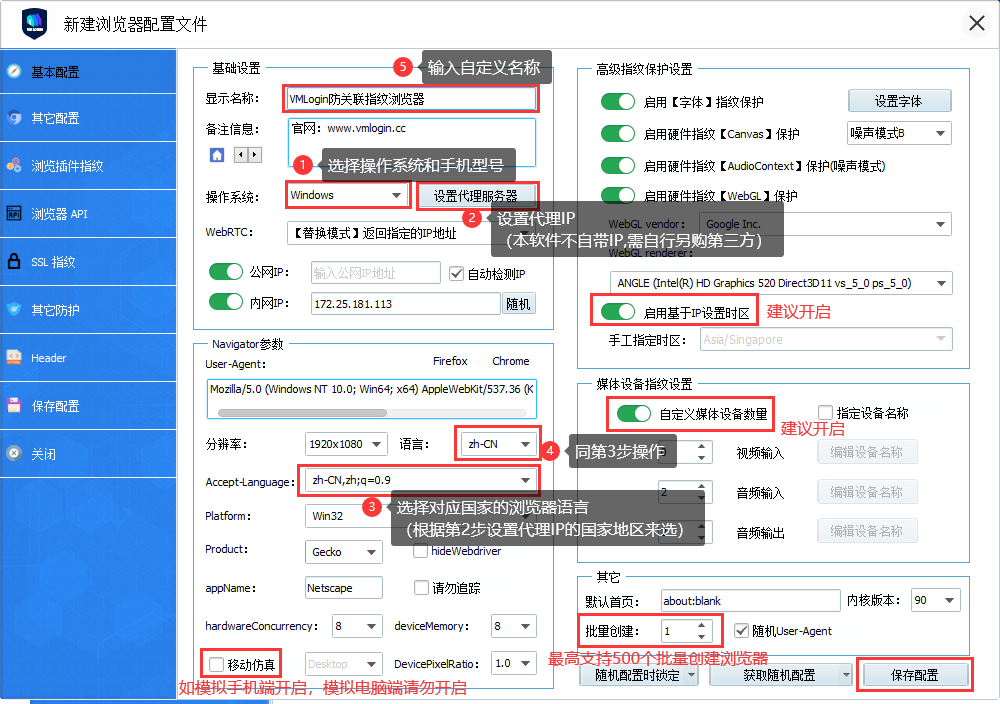Click the 其它防护 shield icon

pyautogui.click(x=14, y=309)
